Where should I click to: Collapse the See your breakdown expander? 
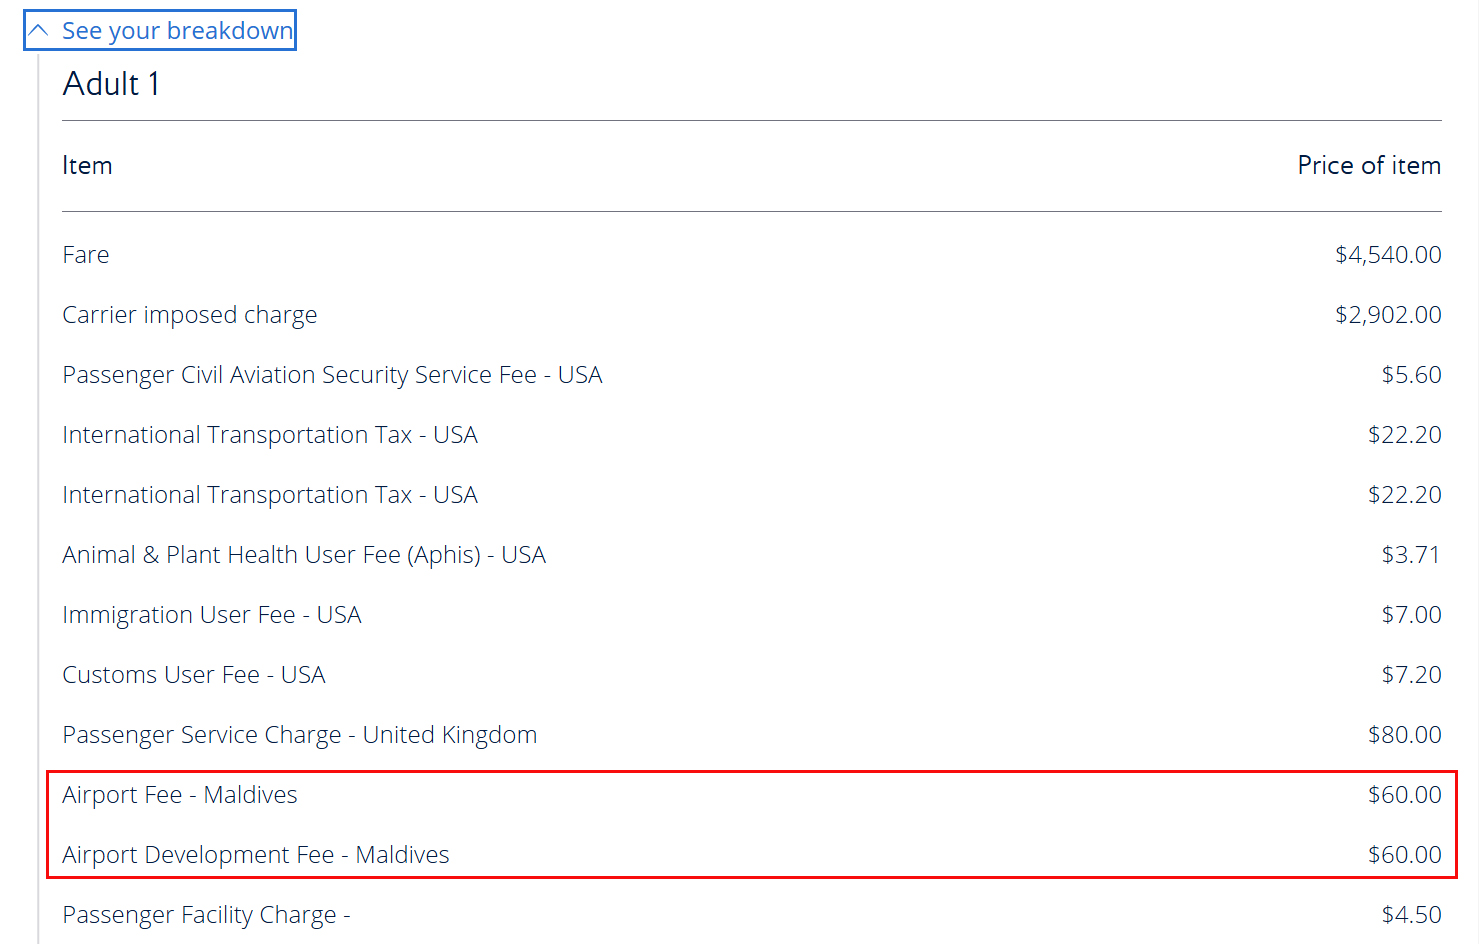pyautogui.click(x=160, y=30)
